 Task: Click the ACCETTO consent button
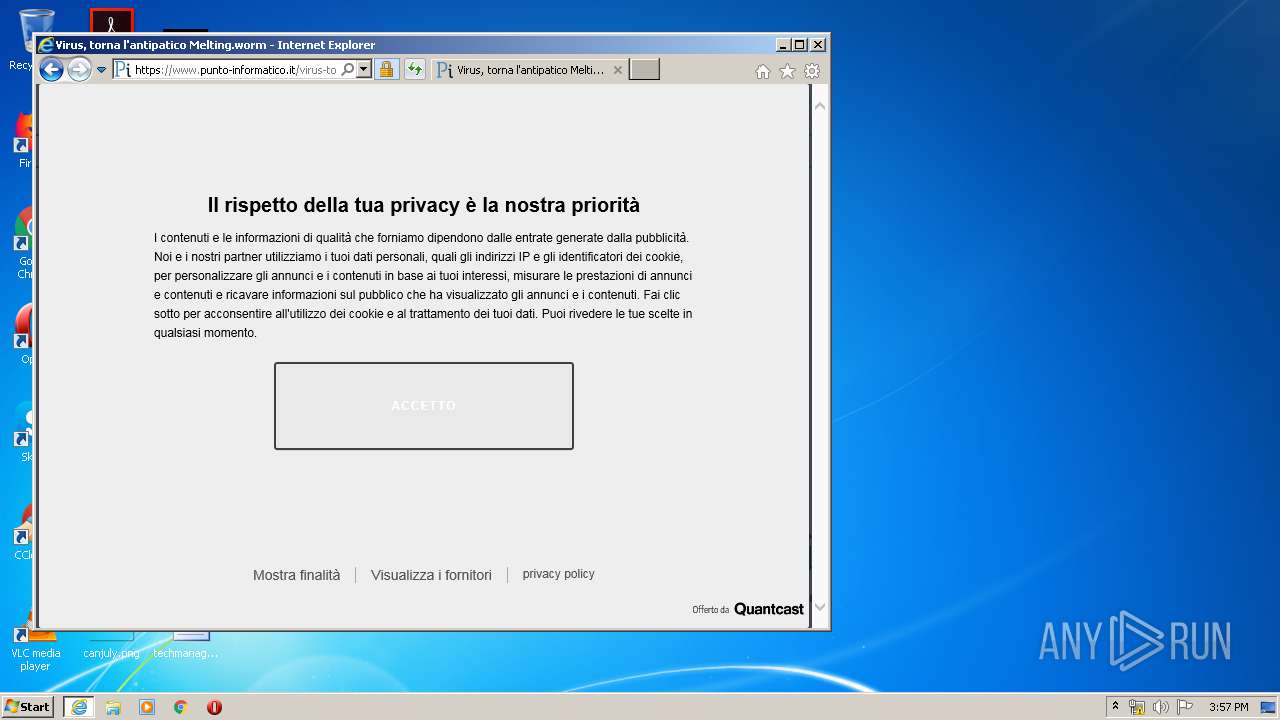point(424,406)
